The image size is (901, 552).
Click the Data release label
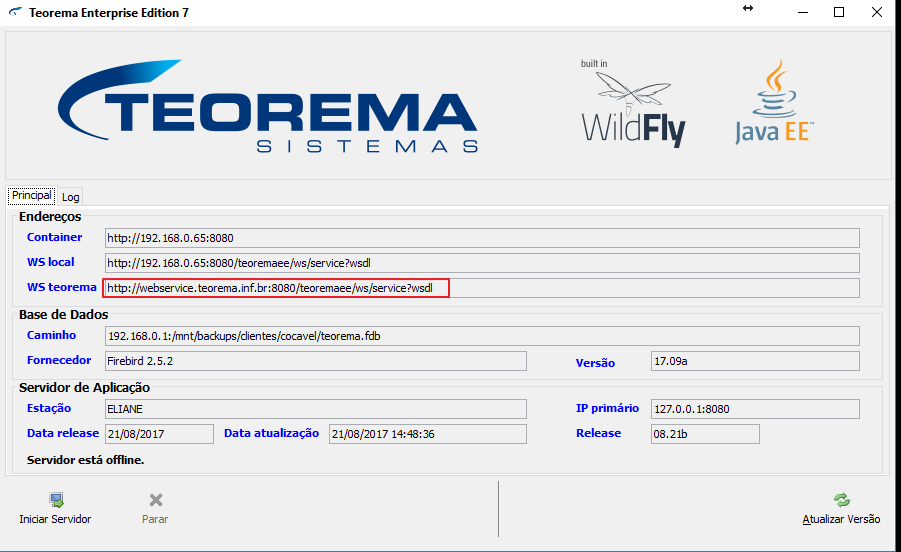[x=63, y=433]
